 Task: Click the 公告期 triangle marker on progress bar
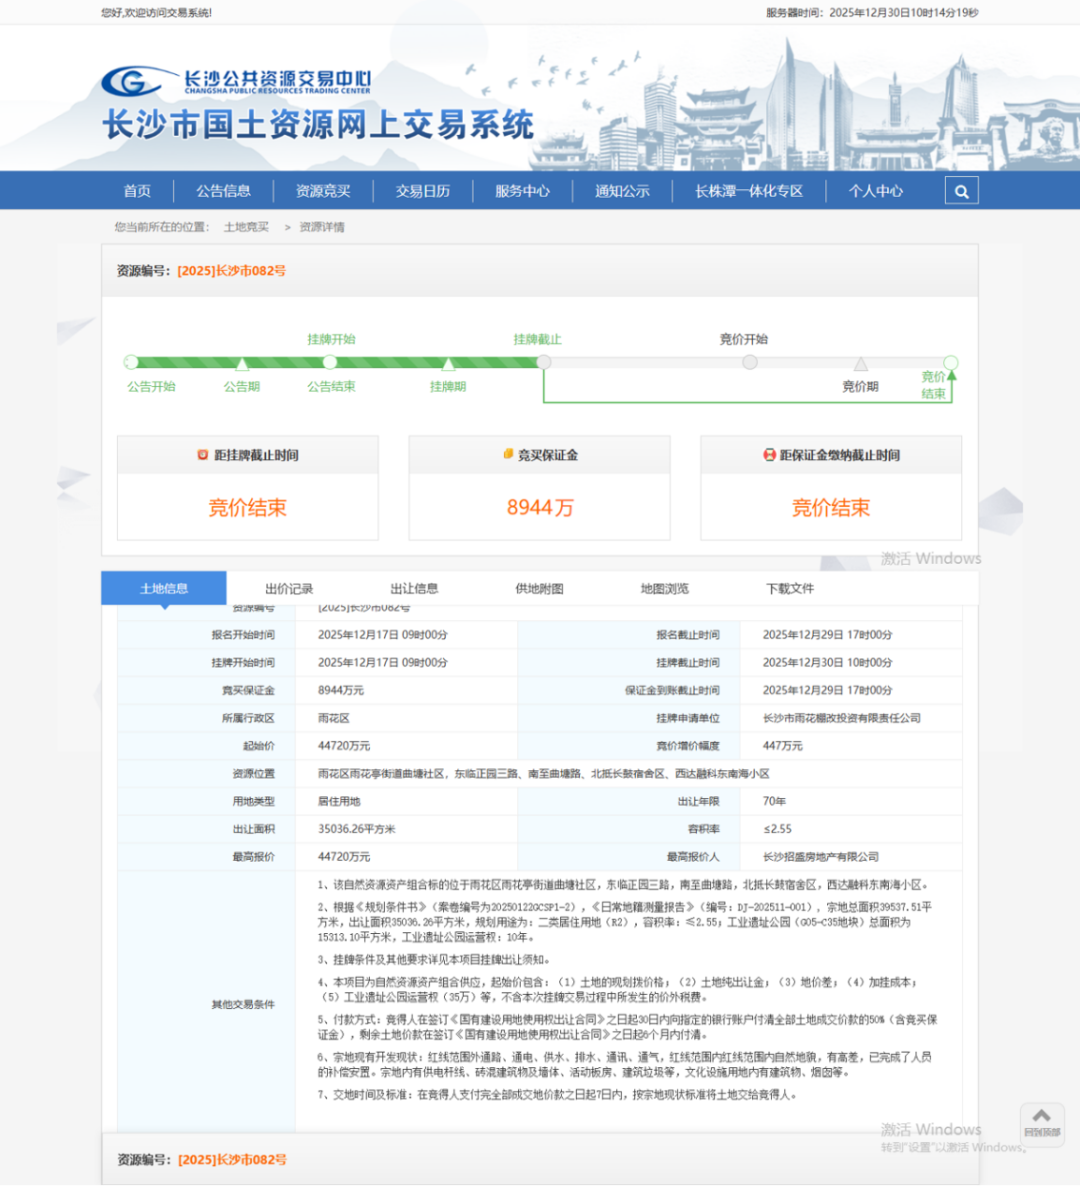click(x=242, y=364)
